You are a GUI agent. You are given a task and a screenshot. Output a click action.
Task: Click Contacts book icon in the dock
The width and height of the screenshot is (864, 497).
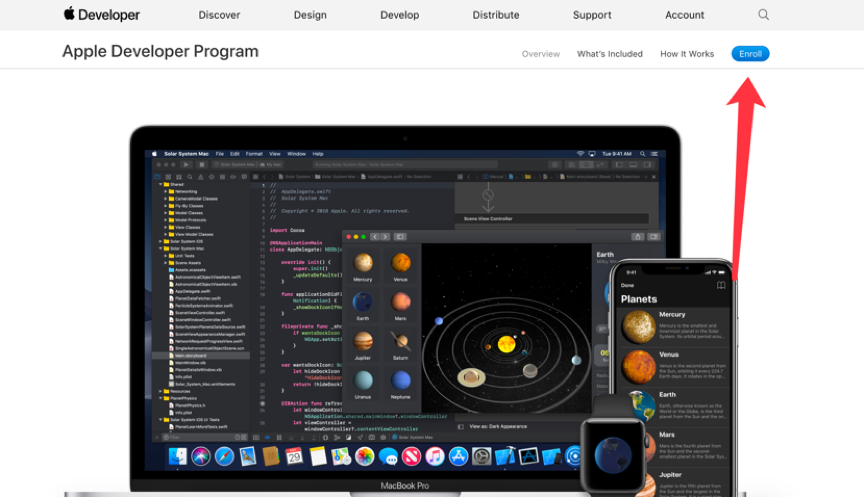coord(271,456)
